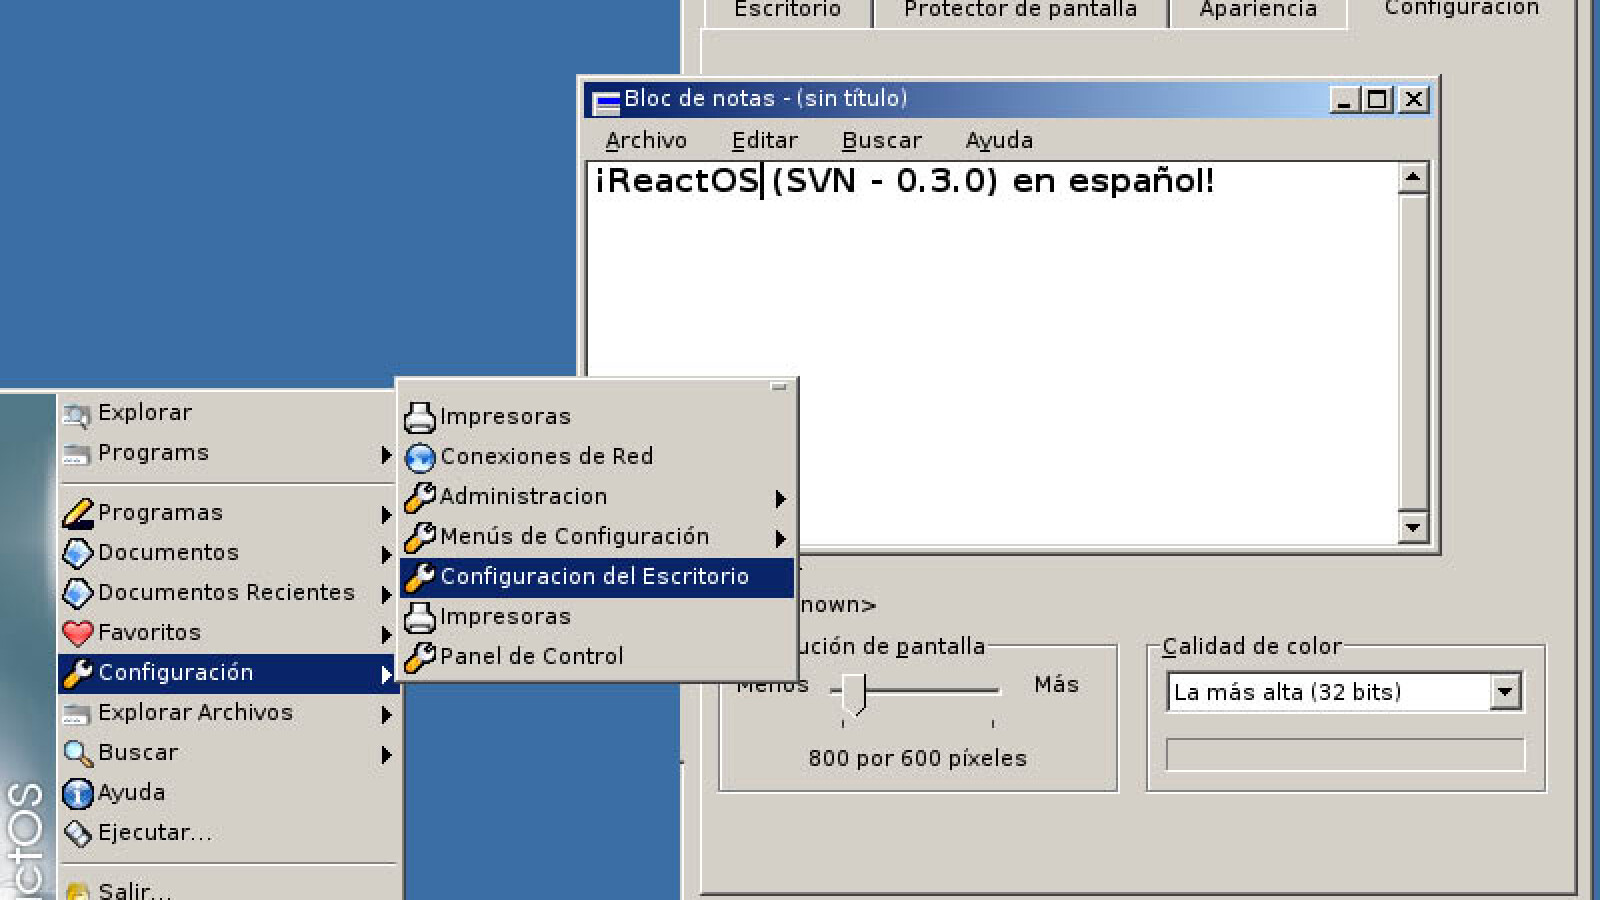Expand the Menús de Configuración submenu arrow

(780, 538)
